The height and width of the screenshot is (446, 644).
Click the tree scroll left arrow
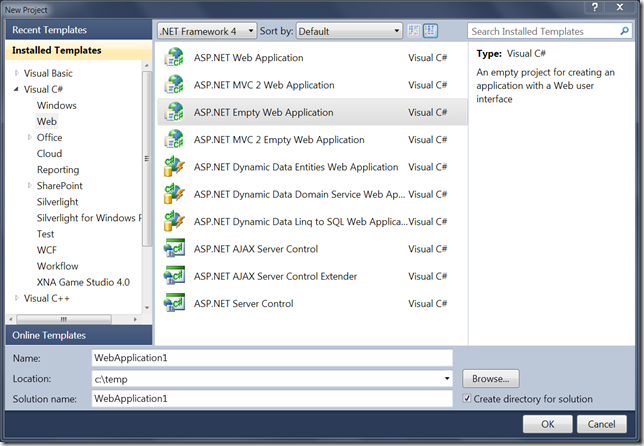11,319
